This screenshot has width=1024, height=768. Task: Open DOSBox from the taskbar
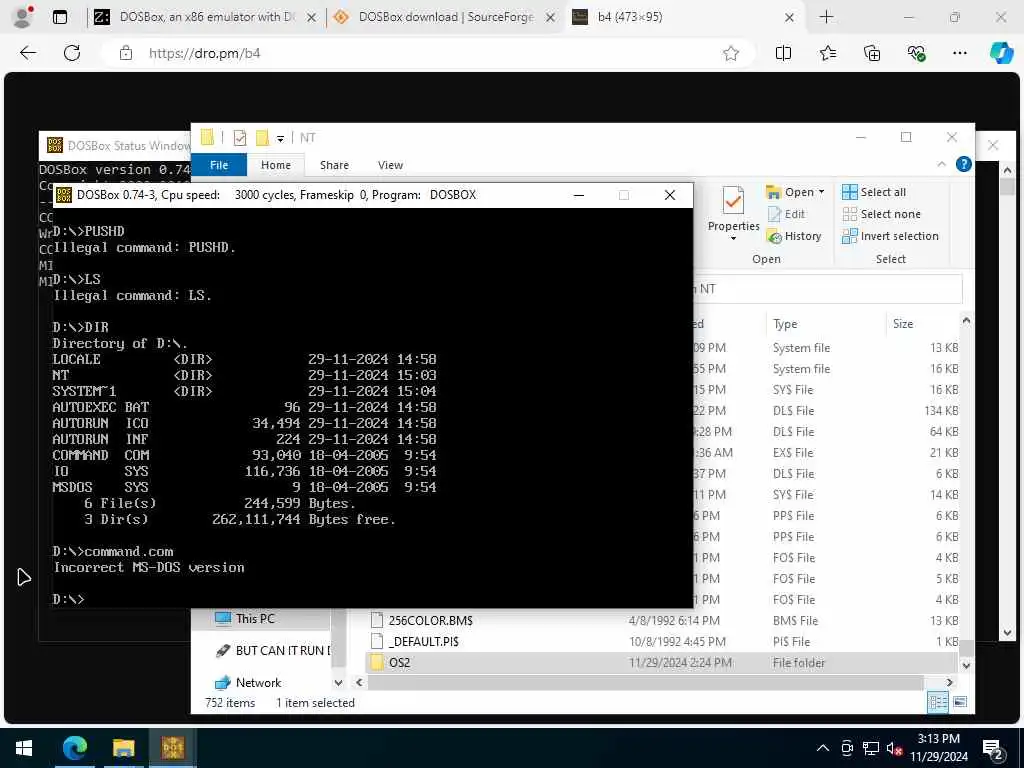(173, 748)
